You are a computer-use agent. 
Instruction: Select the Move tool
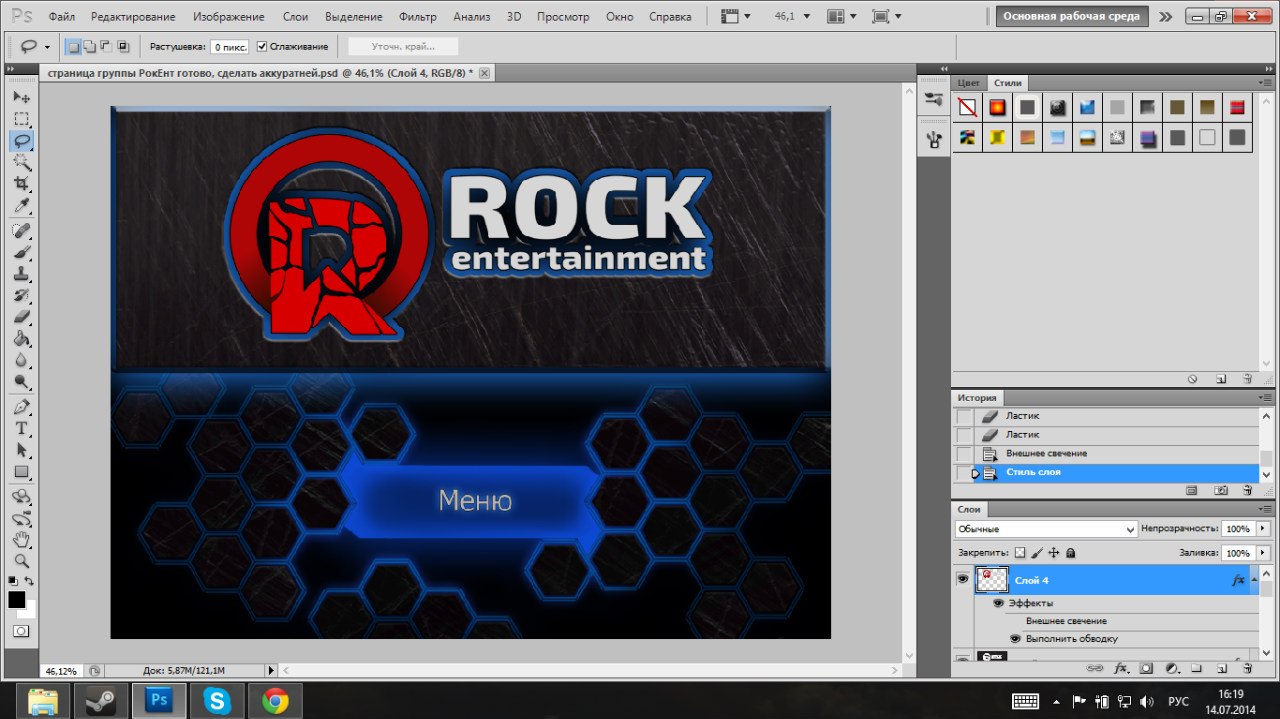[21, 97]
